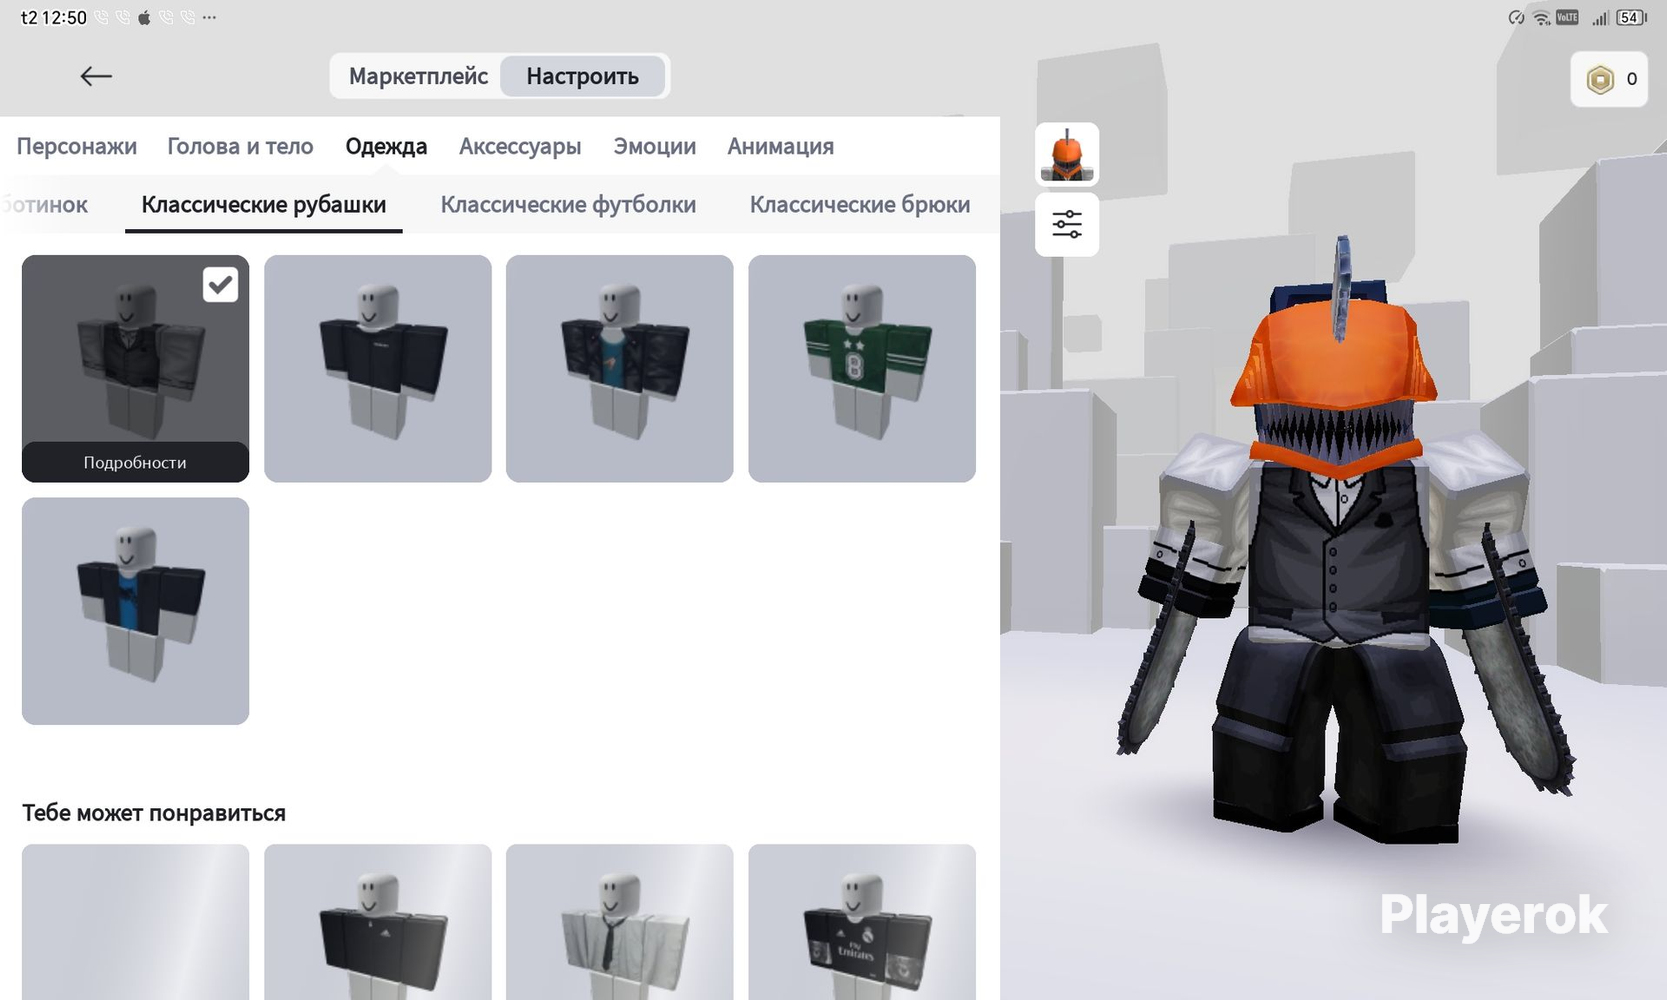Switch to Классические брюки subcategory
Viewport: 1667px width, 1000px height.
860,205
